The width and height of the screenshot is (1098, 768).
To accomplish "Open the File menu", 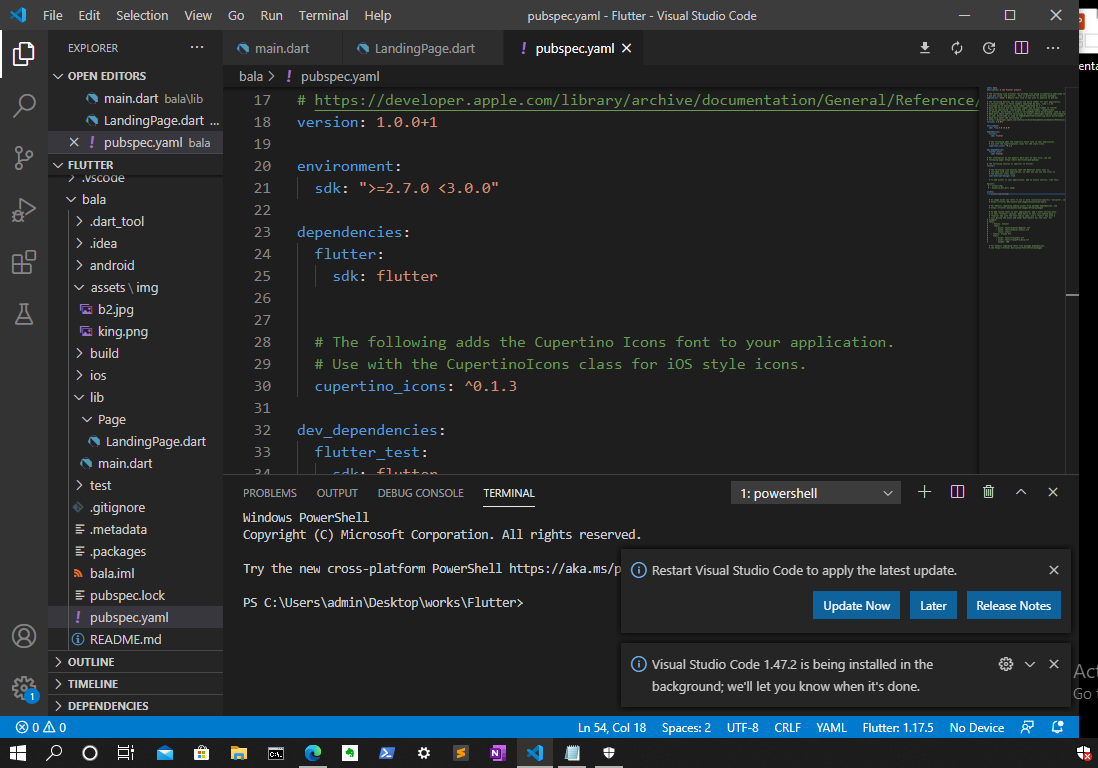I will tap(53, 15).
